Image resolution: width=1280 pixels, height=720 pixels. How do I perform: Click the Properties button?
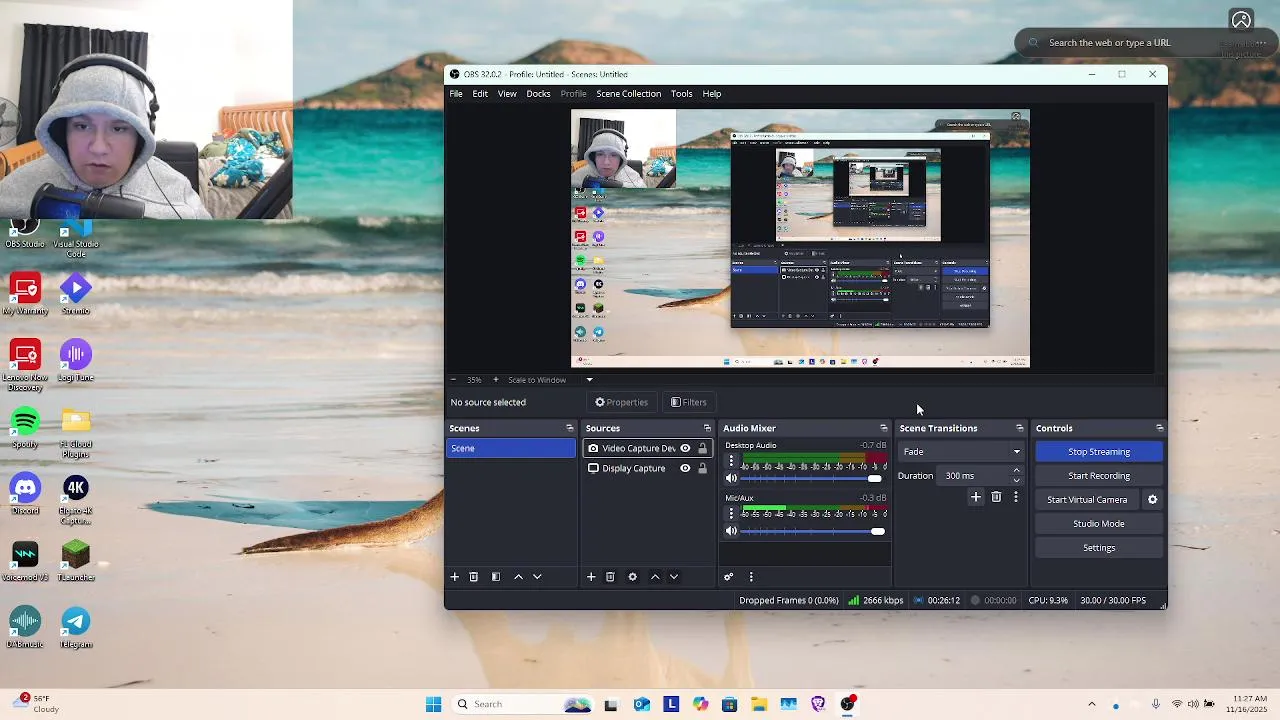[621, 402]
